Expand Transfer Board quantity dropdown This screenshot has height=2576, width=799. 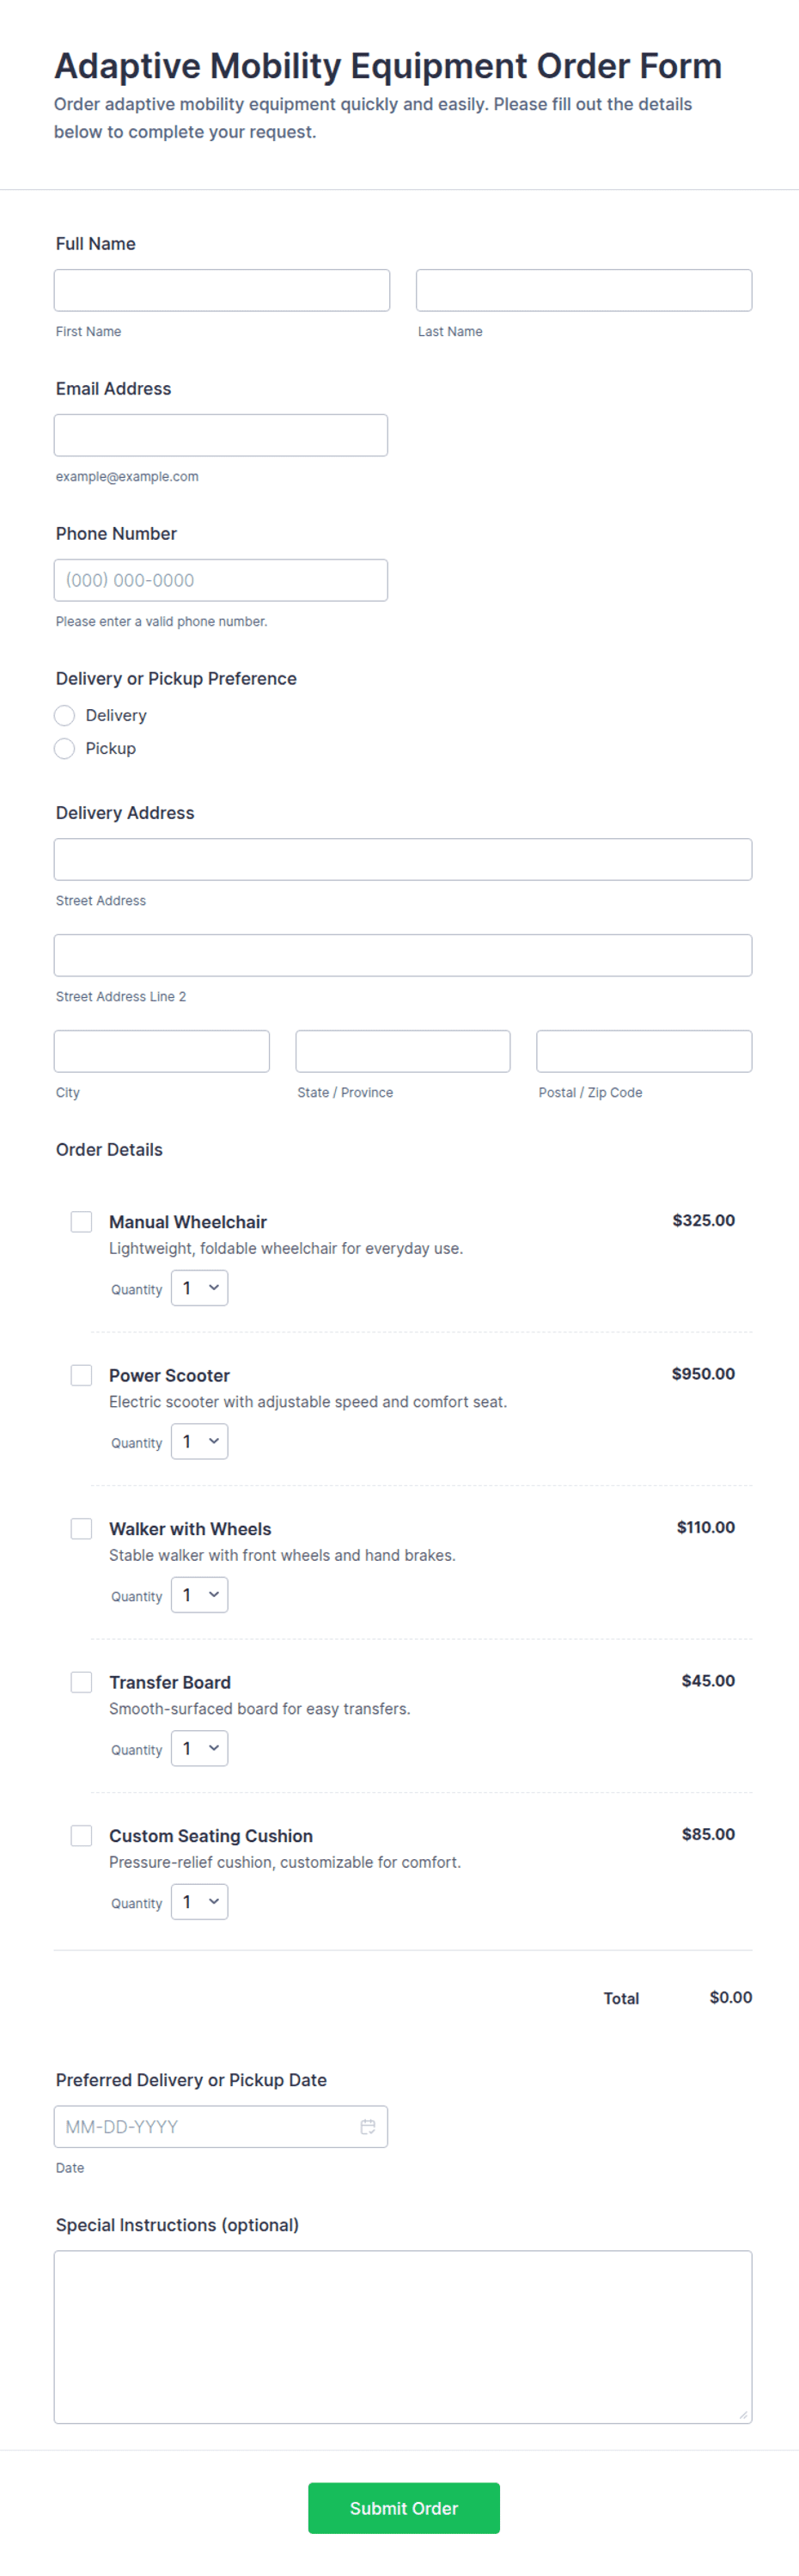pos(200,1748)
